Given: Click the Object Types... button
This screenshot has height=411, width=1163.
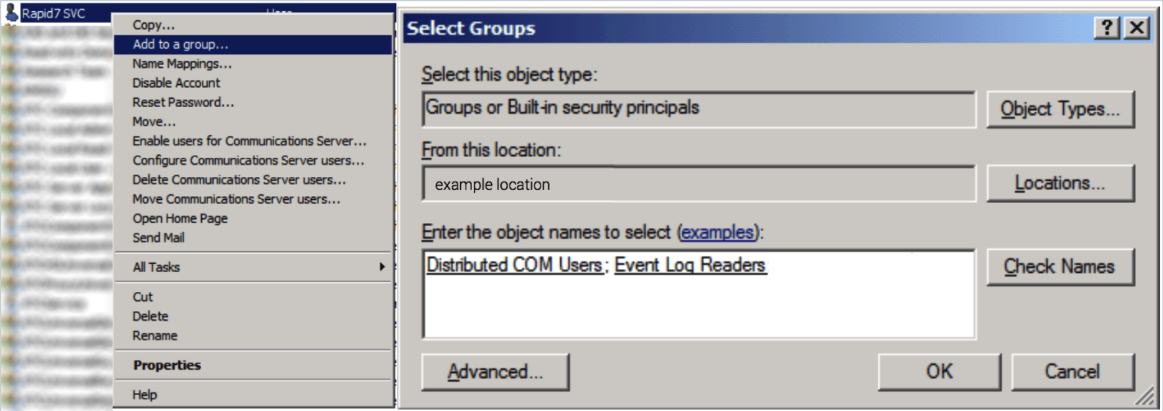Looking at the screenshot, I should click(1060, 110).
